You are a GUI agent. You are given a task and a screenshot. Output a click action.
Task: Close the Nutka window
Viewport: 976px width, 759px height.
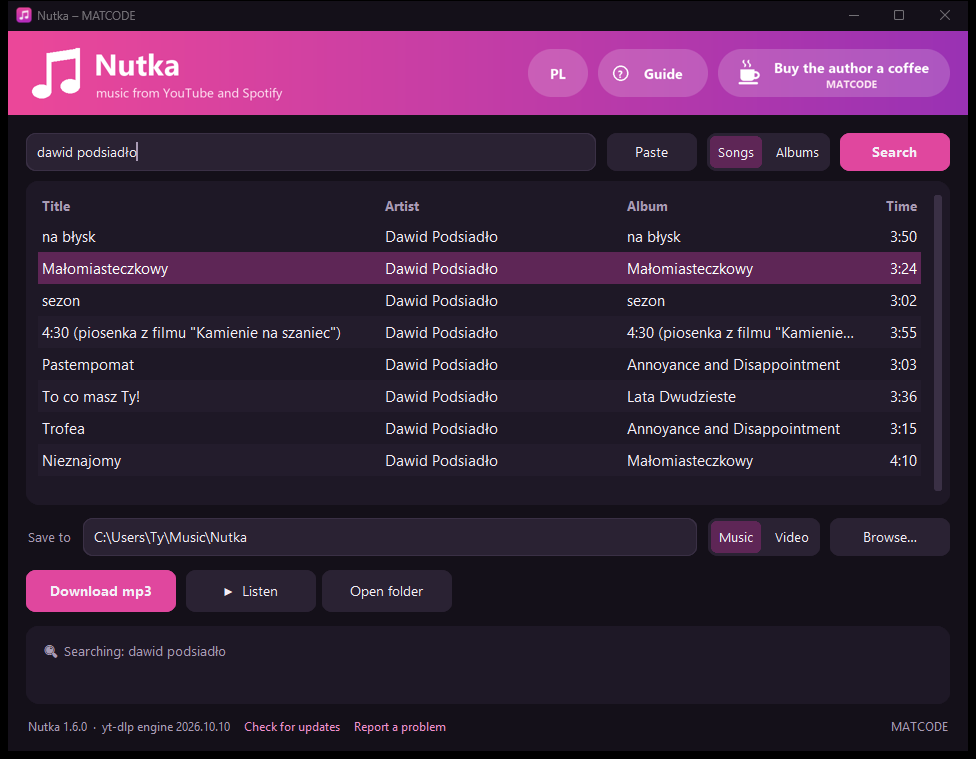coord(945,15)
